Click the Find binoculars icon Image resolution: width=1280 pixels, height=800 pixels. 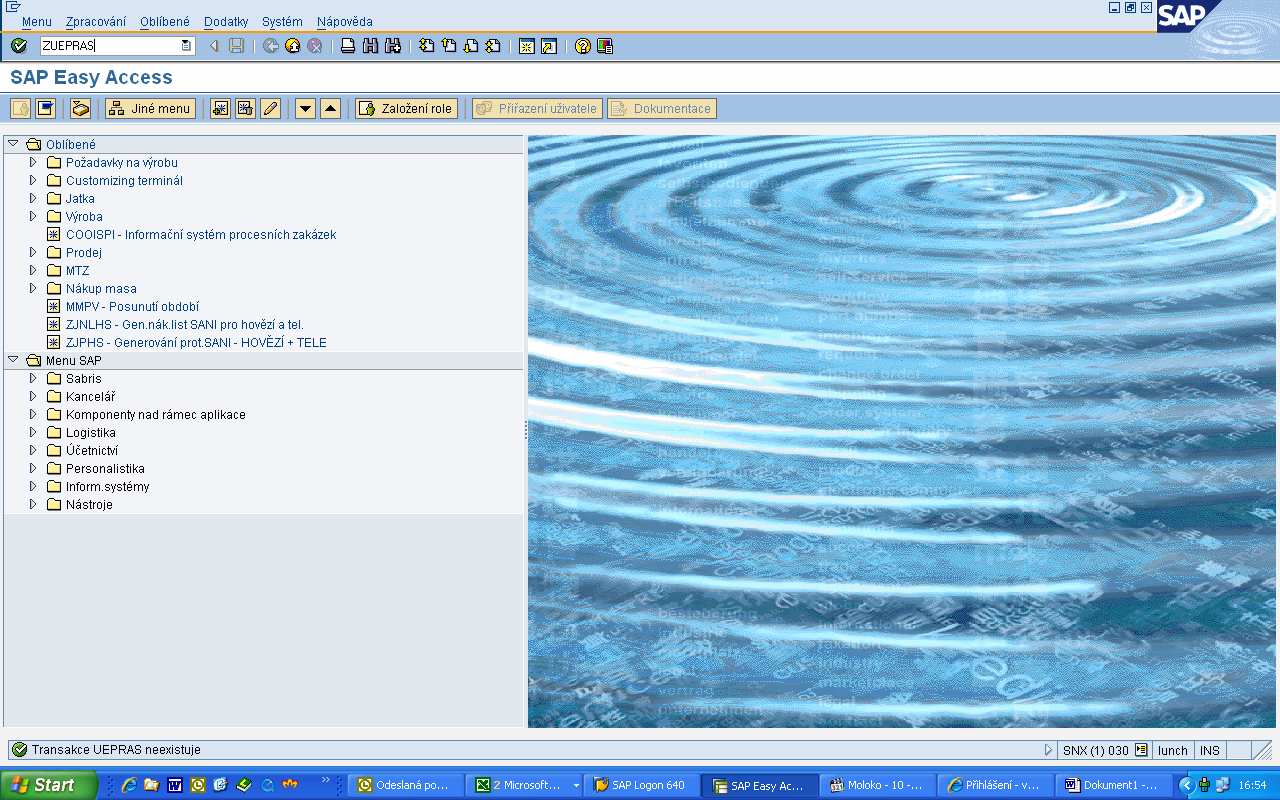click(370, 46)
